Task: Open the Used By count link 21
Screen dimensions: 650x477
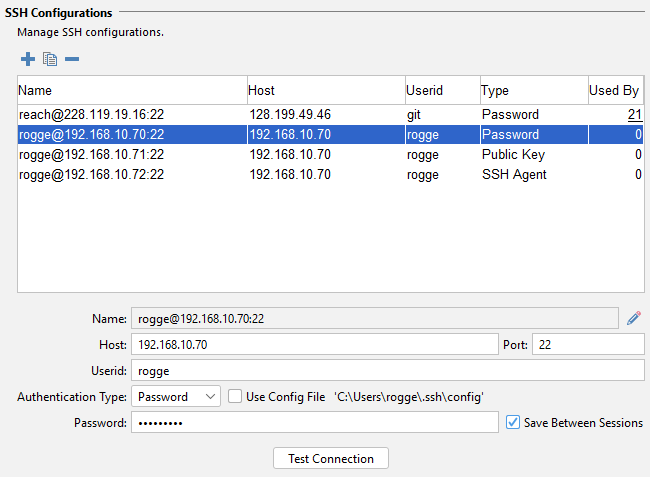Action: 634,115
